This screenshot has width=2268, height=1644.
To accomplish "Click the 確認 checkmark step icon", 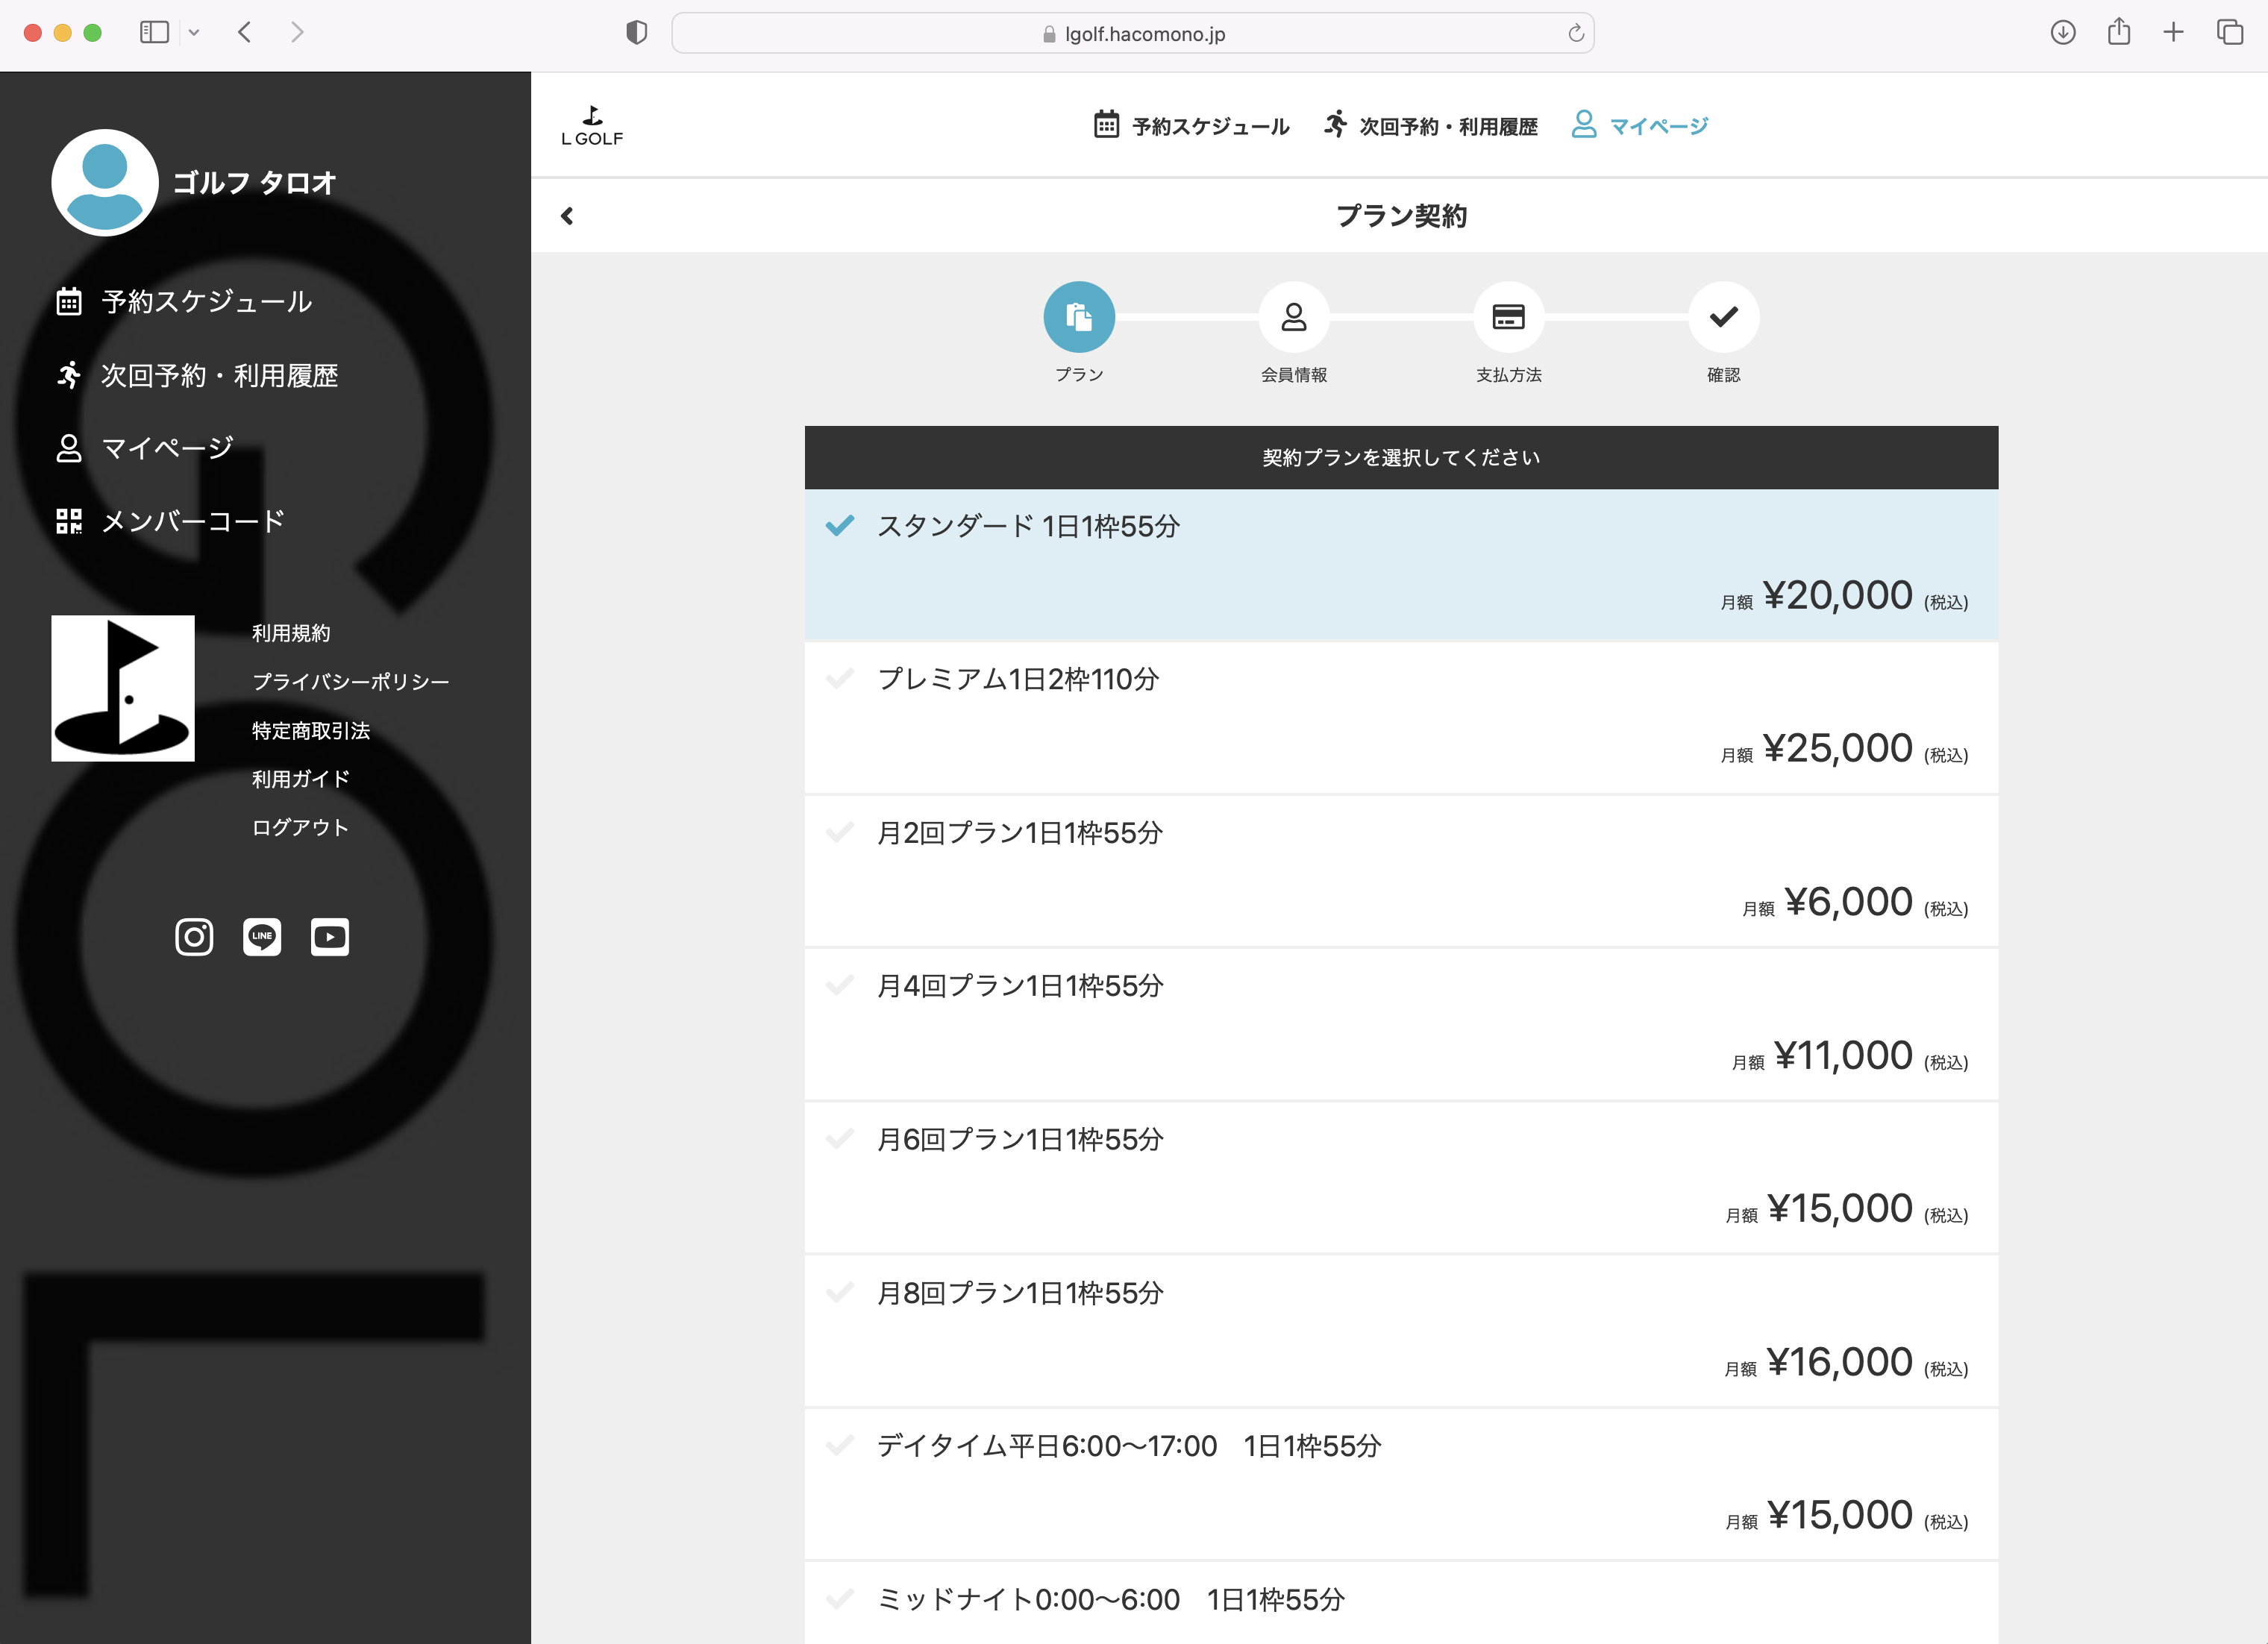I will 1723,317.
